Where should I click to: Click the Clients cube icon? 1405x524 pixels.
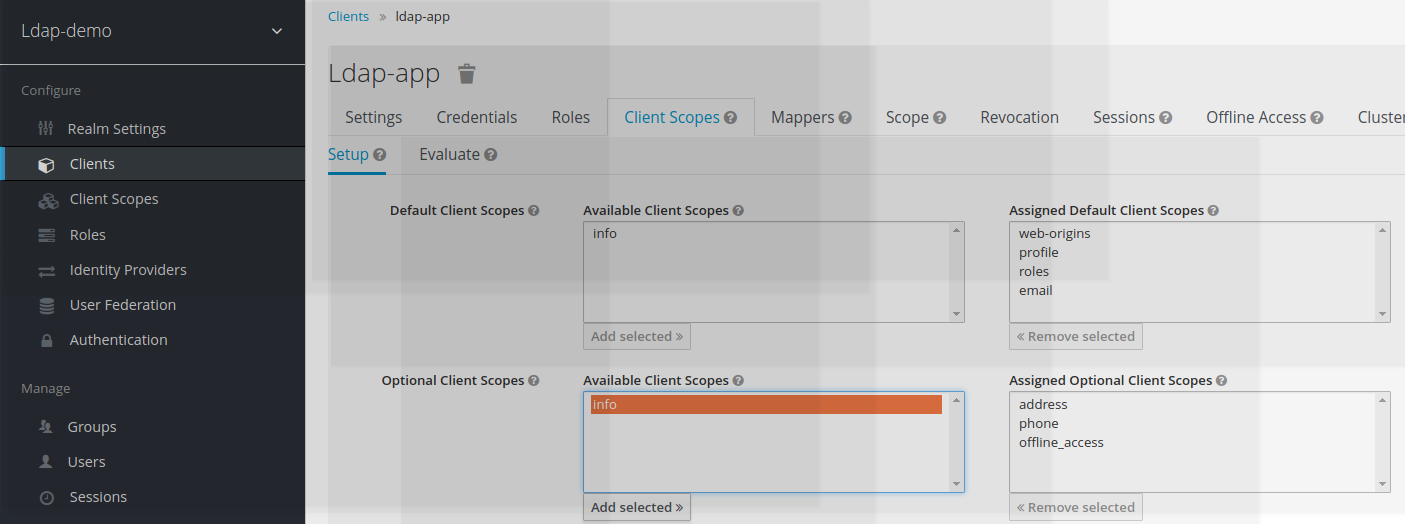(x=46, y=165)
